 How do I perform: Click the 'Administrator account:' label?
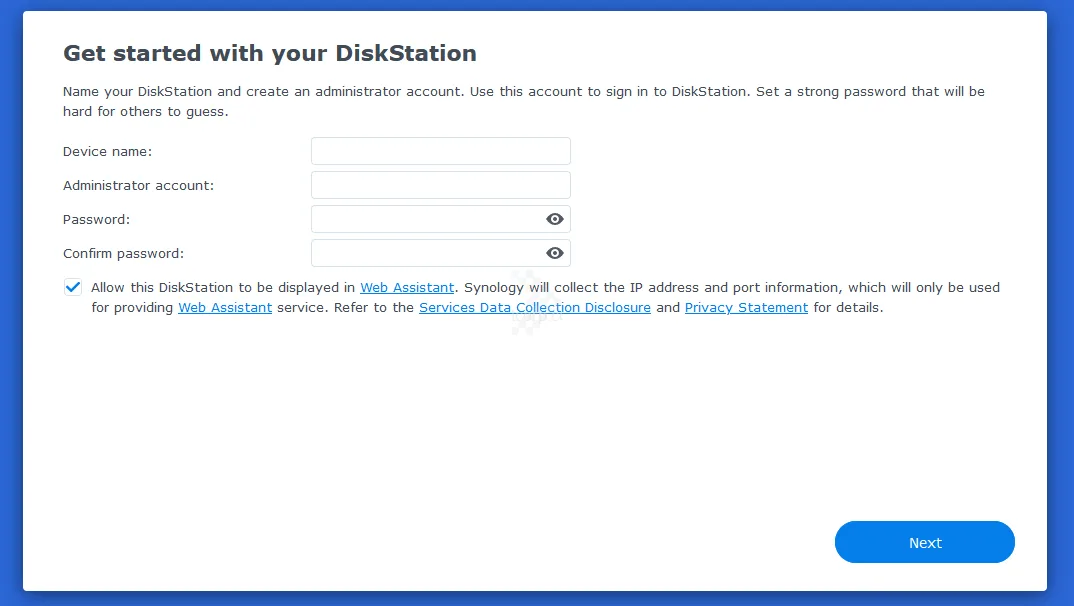(138, 185)
